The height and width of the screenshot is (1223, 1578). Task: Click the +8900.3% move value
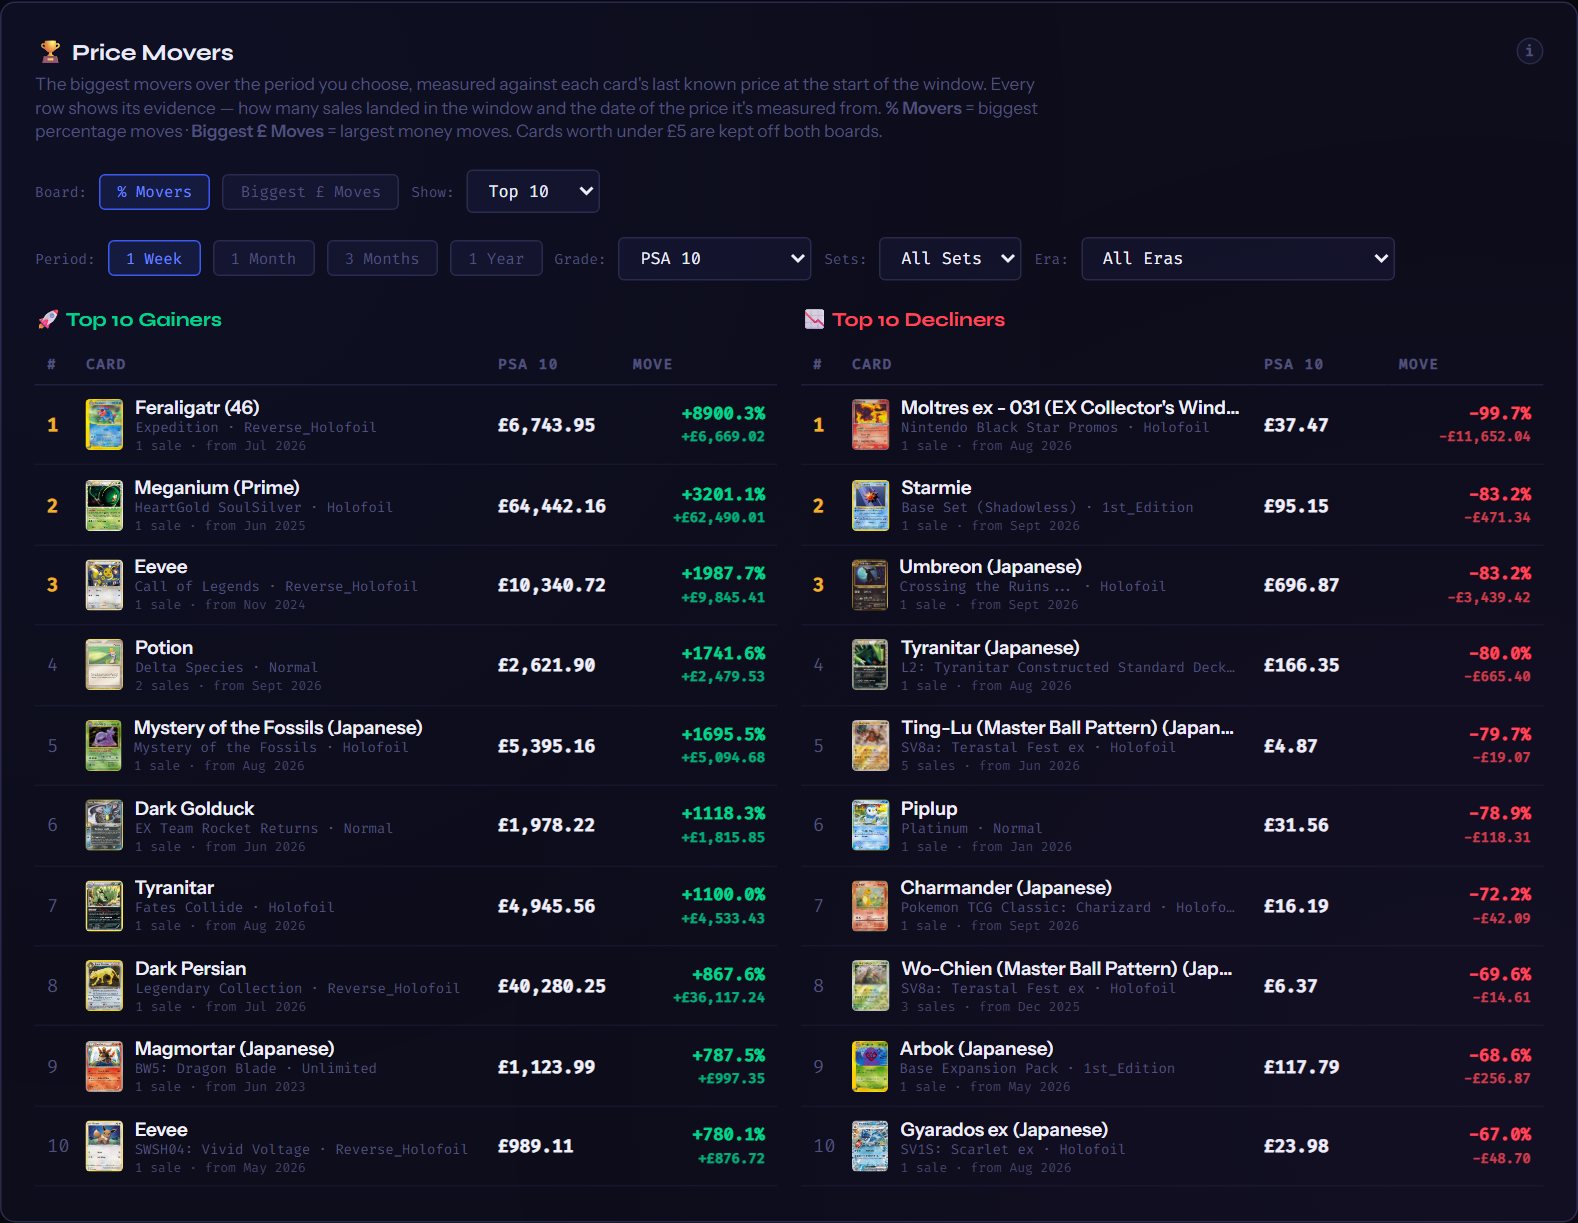(x=723, y=413)
